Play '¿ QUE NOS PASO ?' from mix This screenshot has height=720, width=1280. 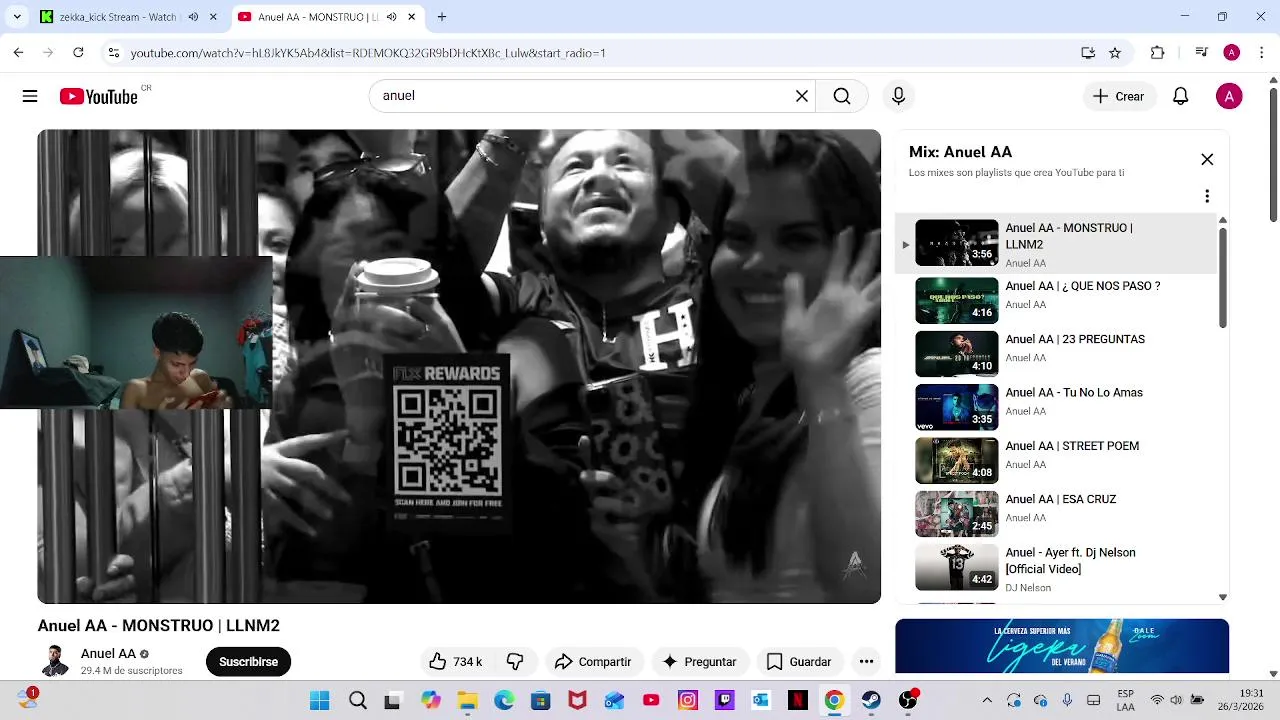click(x=1056, y=301)
